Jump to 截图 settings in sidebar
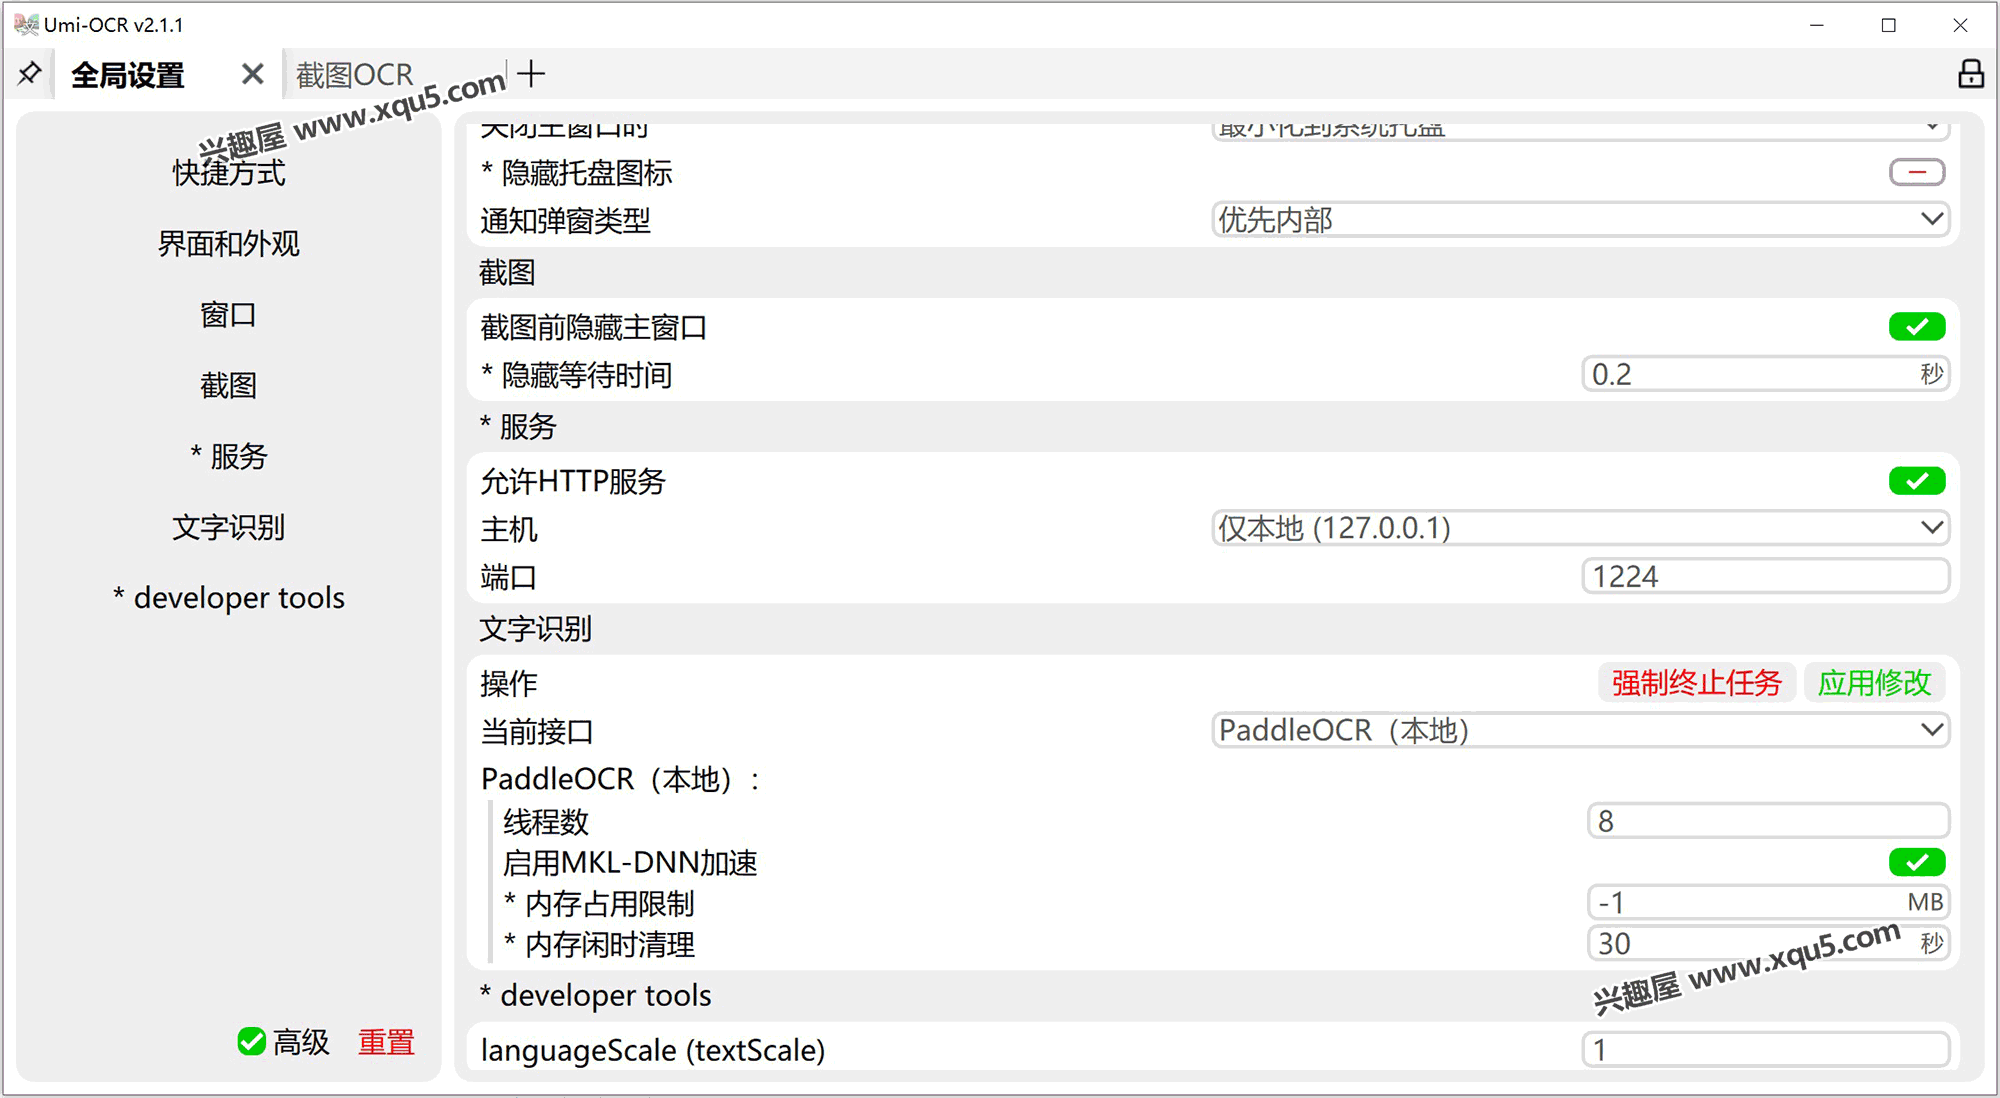Screen dimensions: 2000x1098 [229, 386]
